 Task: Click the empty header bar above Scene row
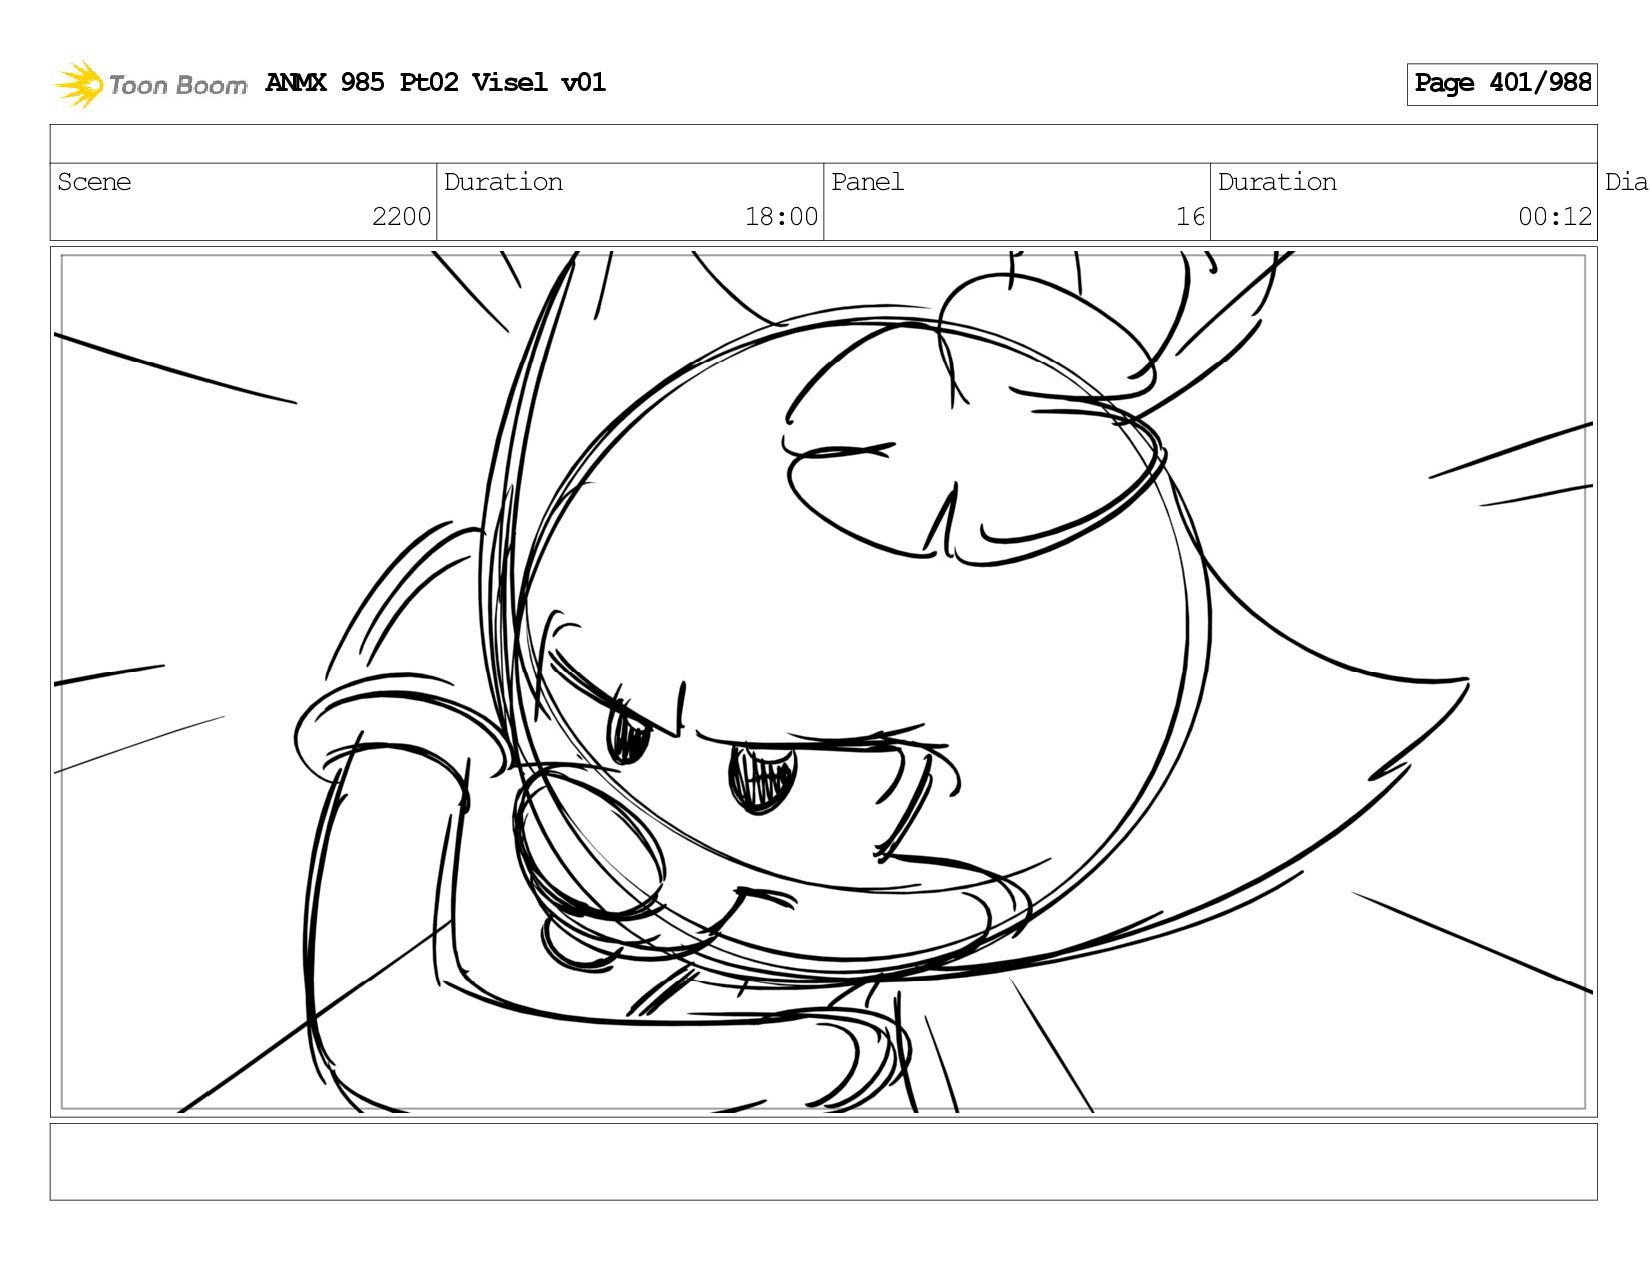[x=823, y=144]
